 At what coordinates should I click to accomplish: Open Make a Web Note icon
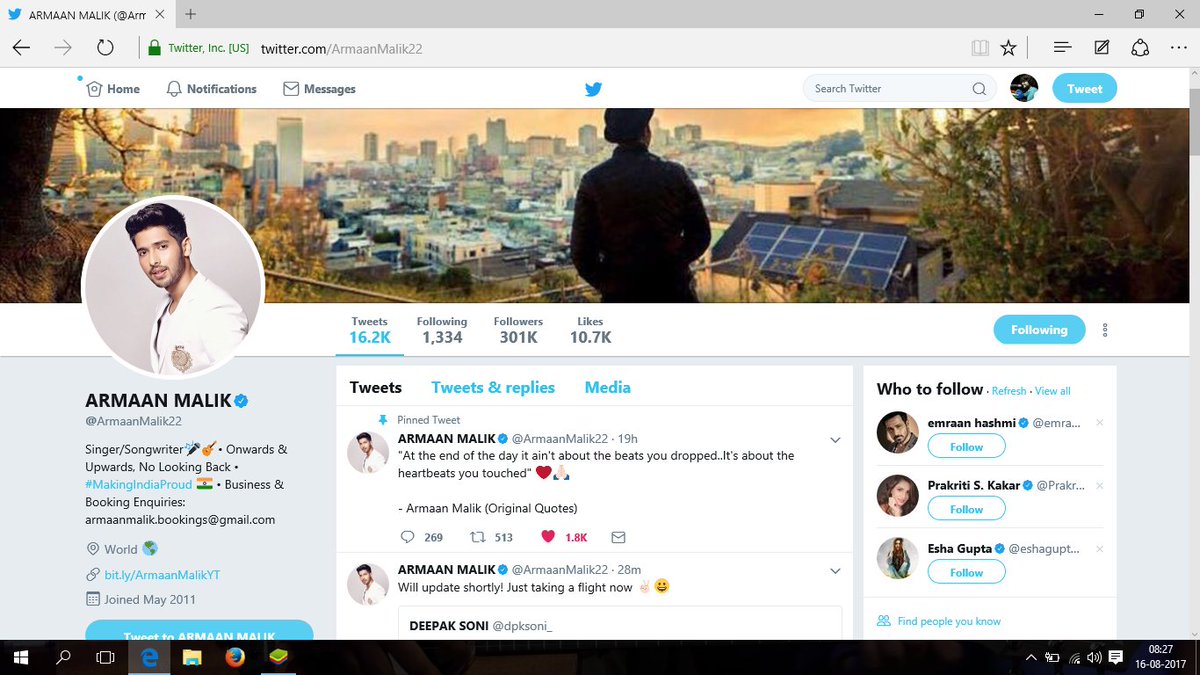(1101, 48)
